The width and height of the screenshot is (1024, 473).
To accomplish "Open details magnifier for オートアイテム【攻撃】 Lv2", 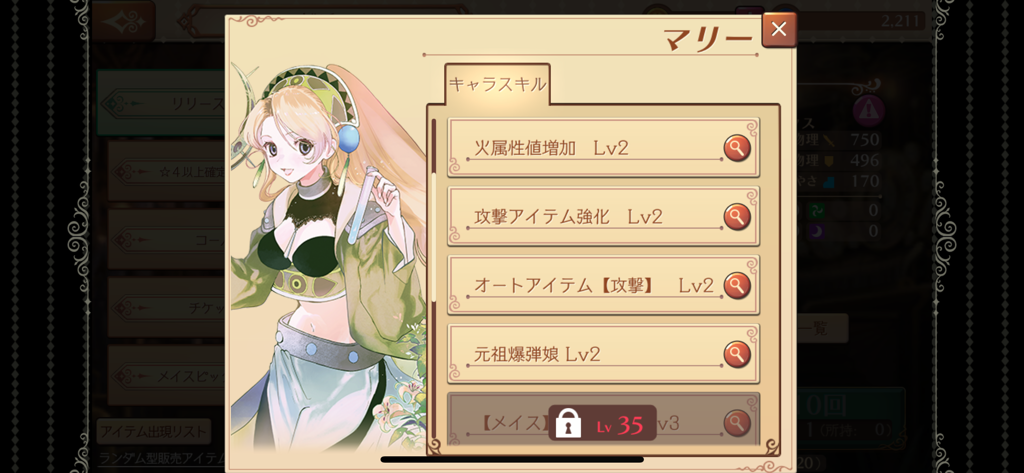I will [737, 285].
